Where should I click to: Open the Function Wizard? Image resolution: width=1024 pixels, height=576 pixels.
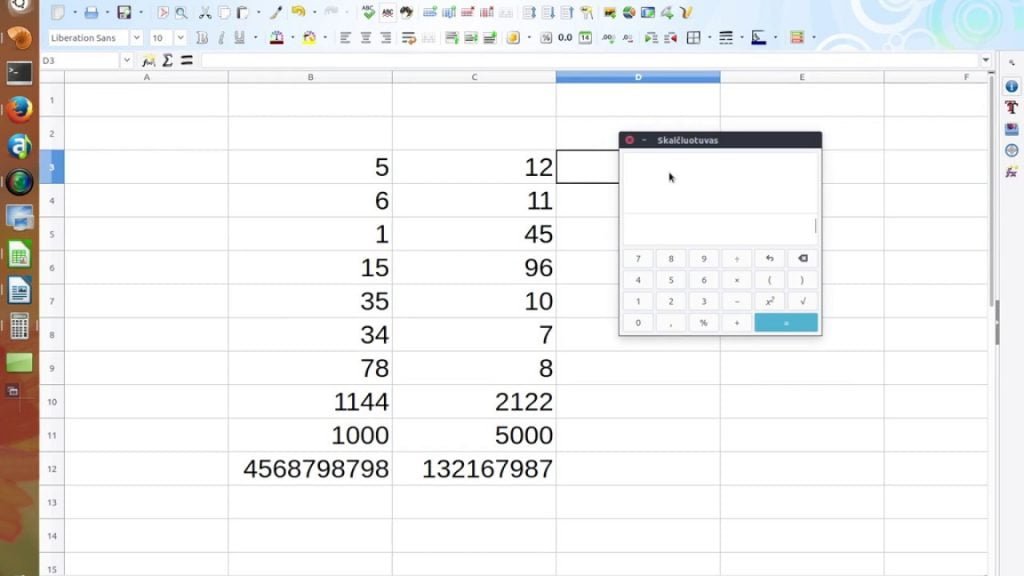[148, 61]
